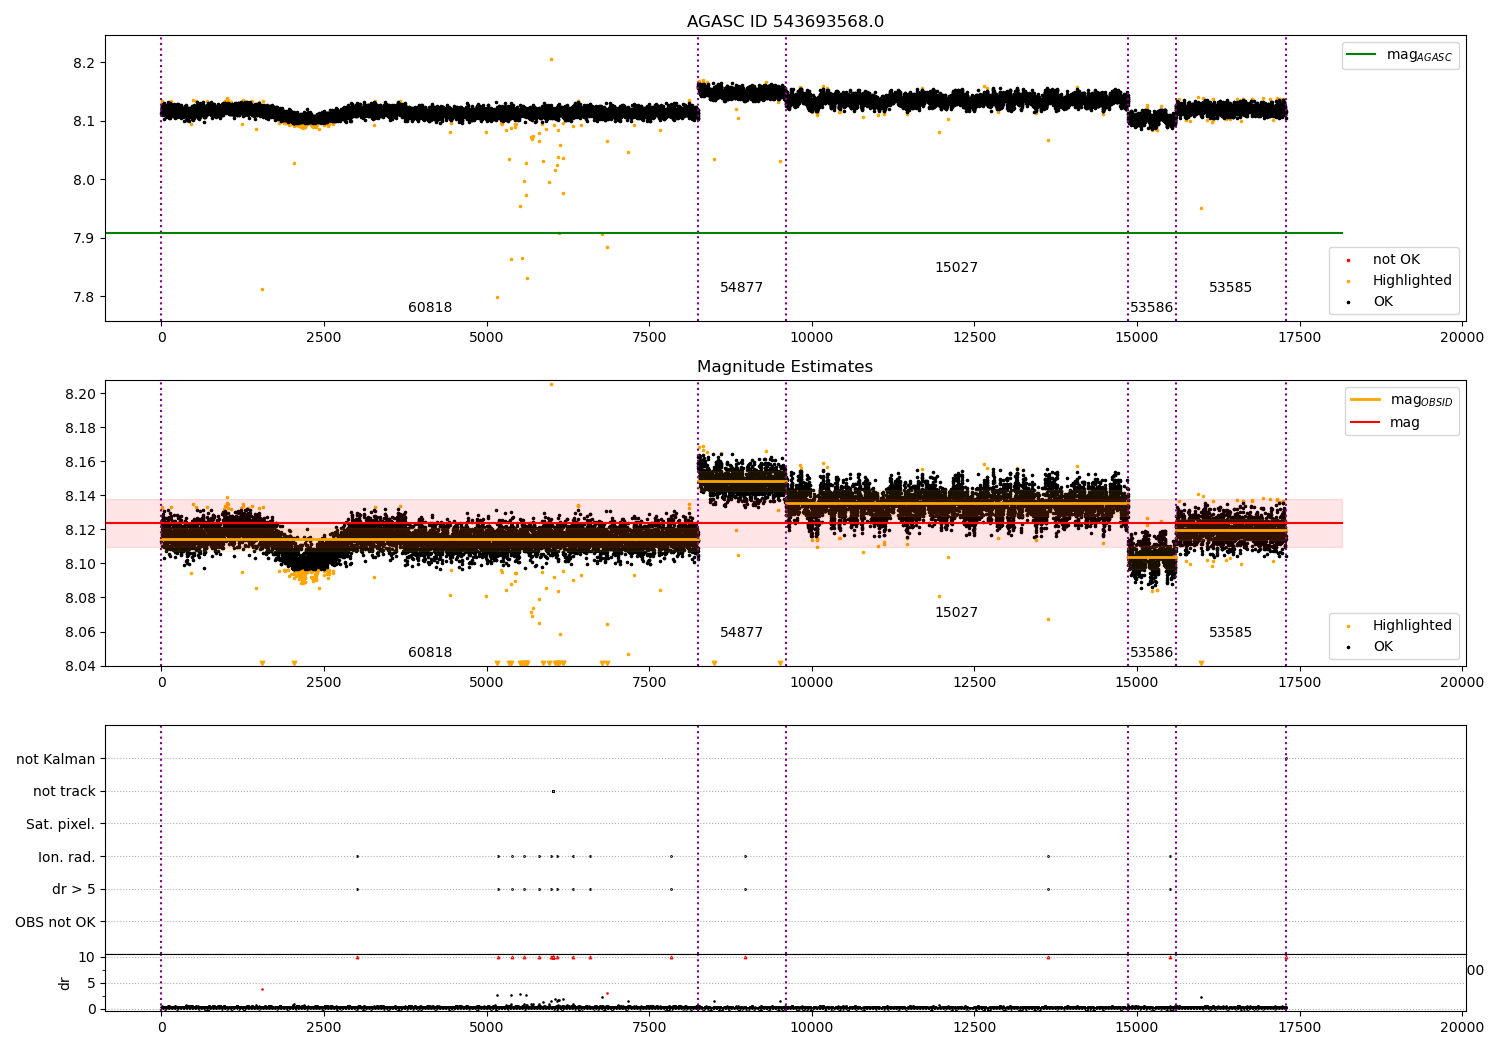Click the 7500 x-tick under the top plot
The image size is (1500, 1050).
(649, 338)
